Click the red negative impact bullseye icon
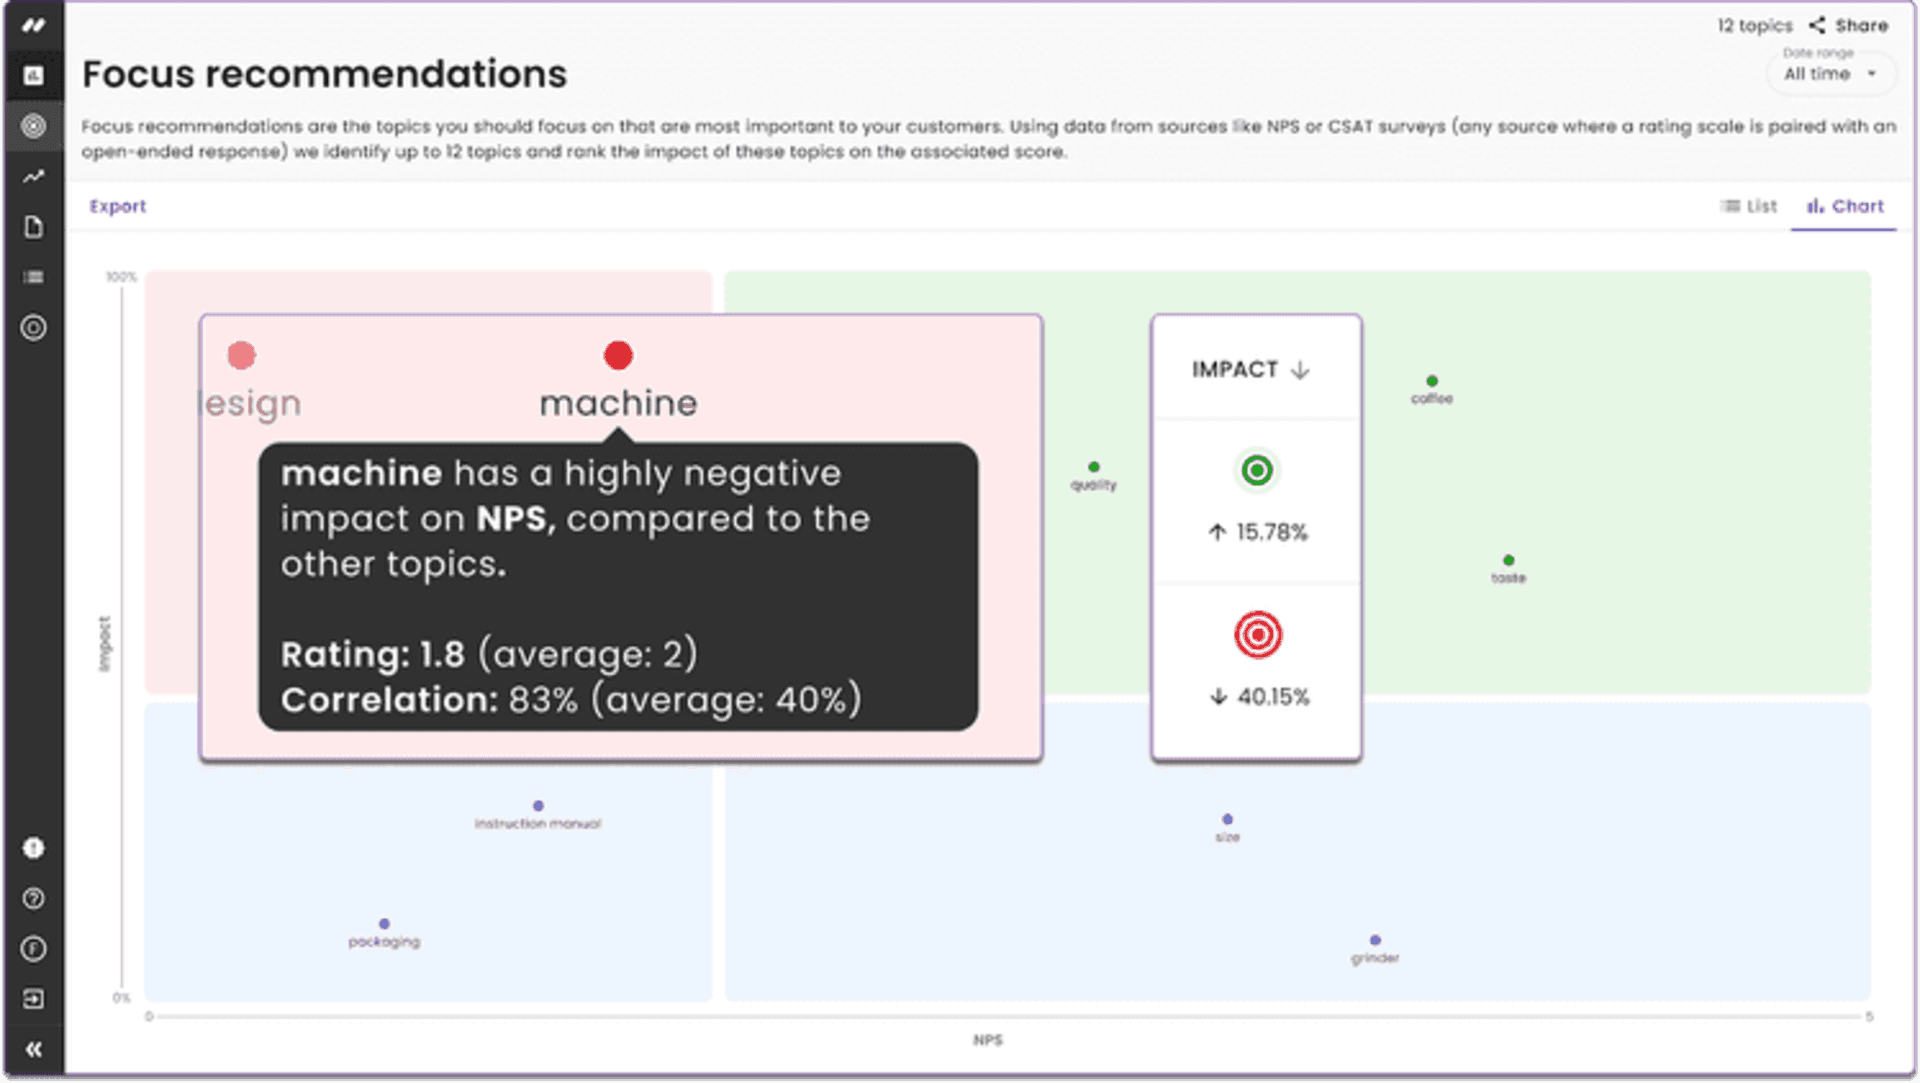Viewport: 1920px width, 1083px height. pos(1257,632)
